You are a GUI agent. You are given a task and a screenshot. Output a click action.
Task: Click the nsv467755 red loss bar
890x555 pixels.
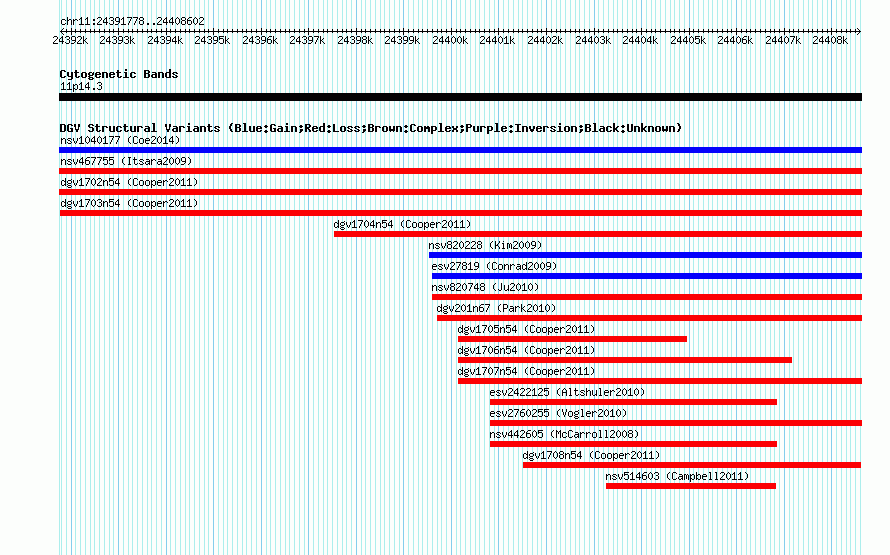point(460,171)
